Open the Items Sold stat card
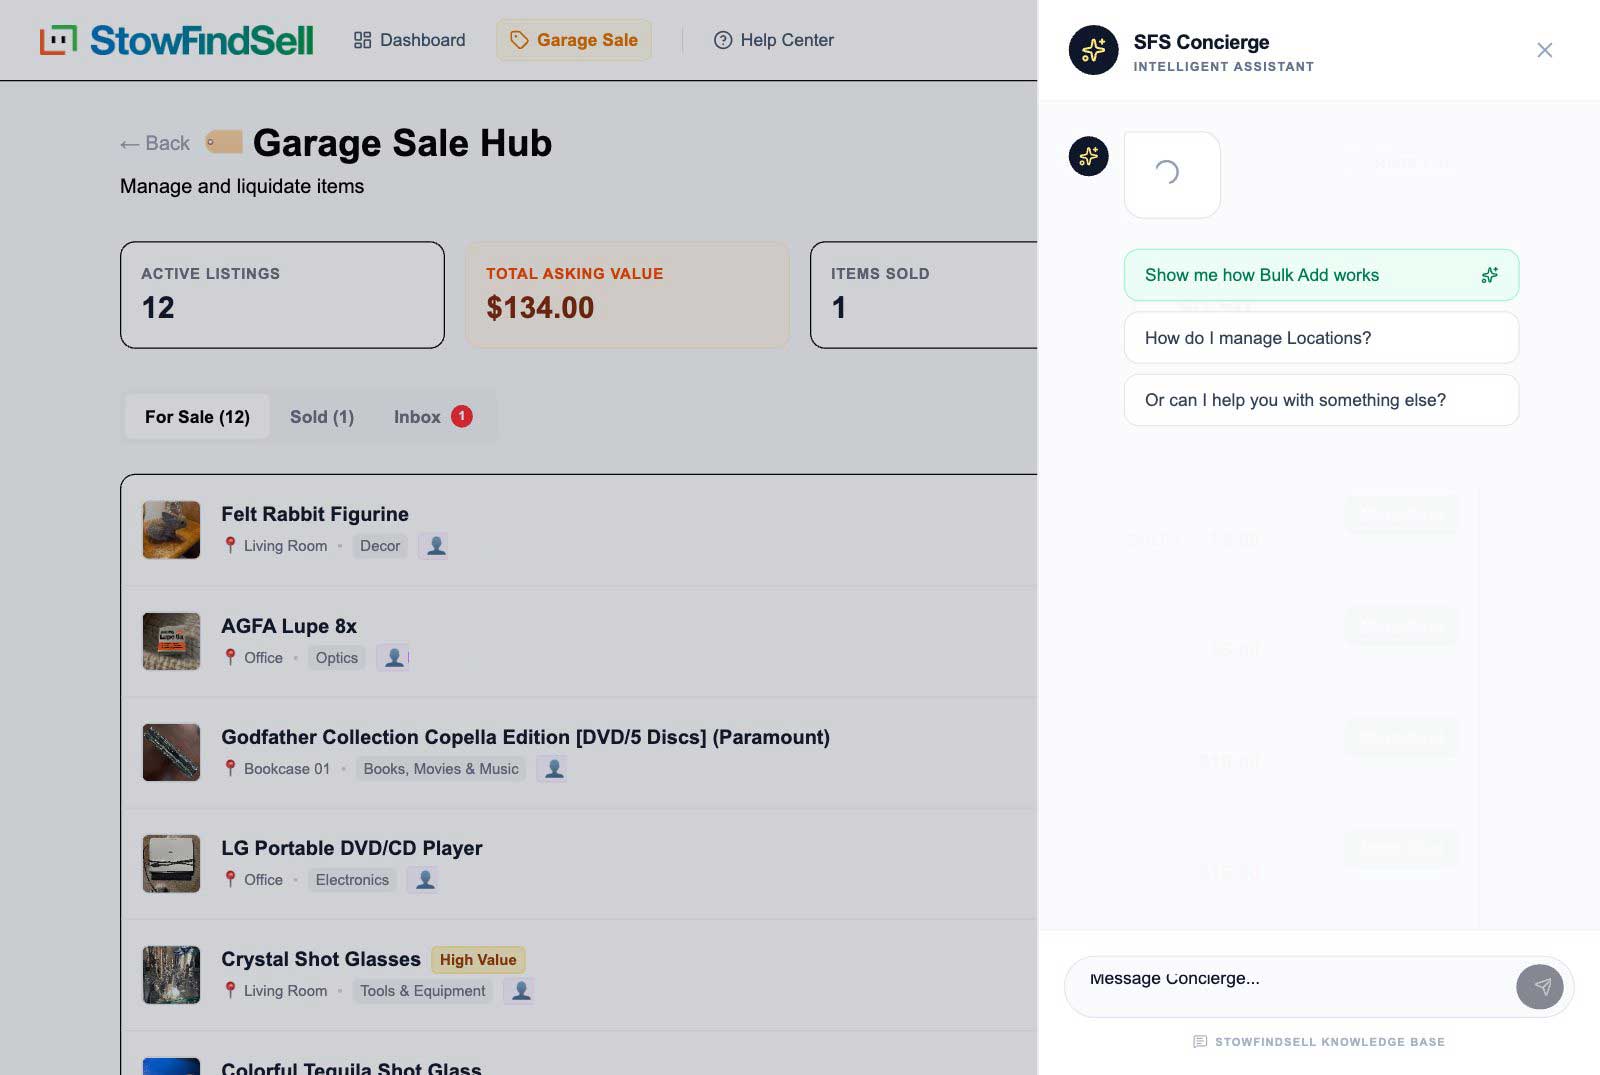 pos(923,295)
